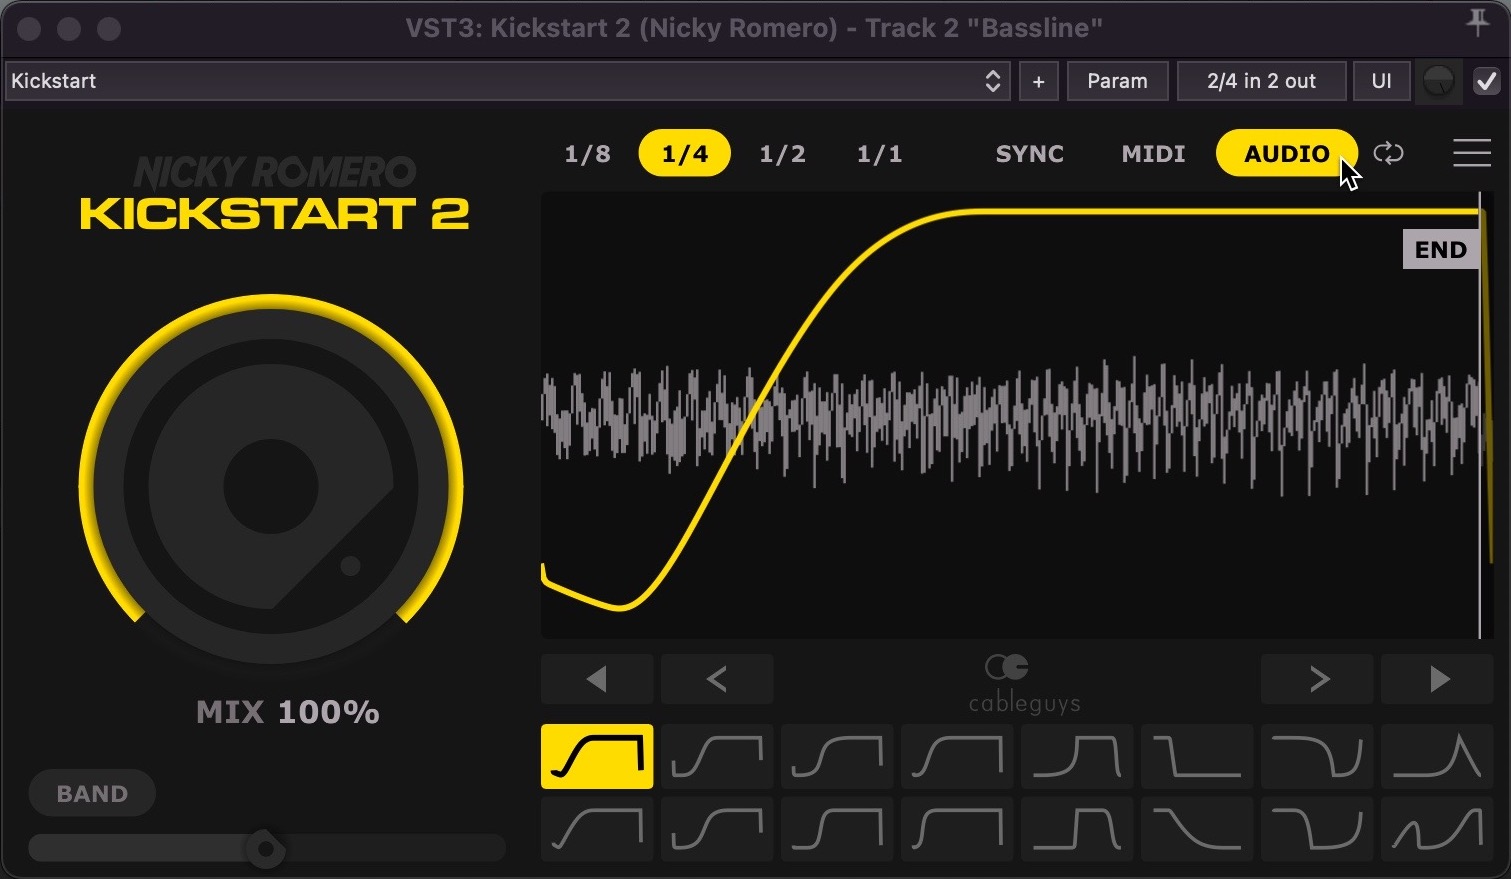Select the sharp drop-to-flat-low curve shape preset
The height and width of the screenshot is (879, 1511).
[1197, 756]
